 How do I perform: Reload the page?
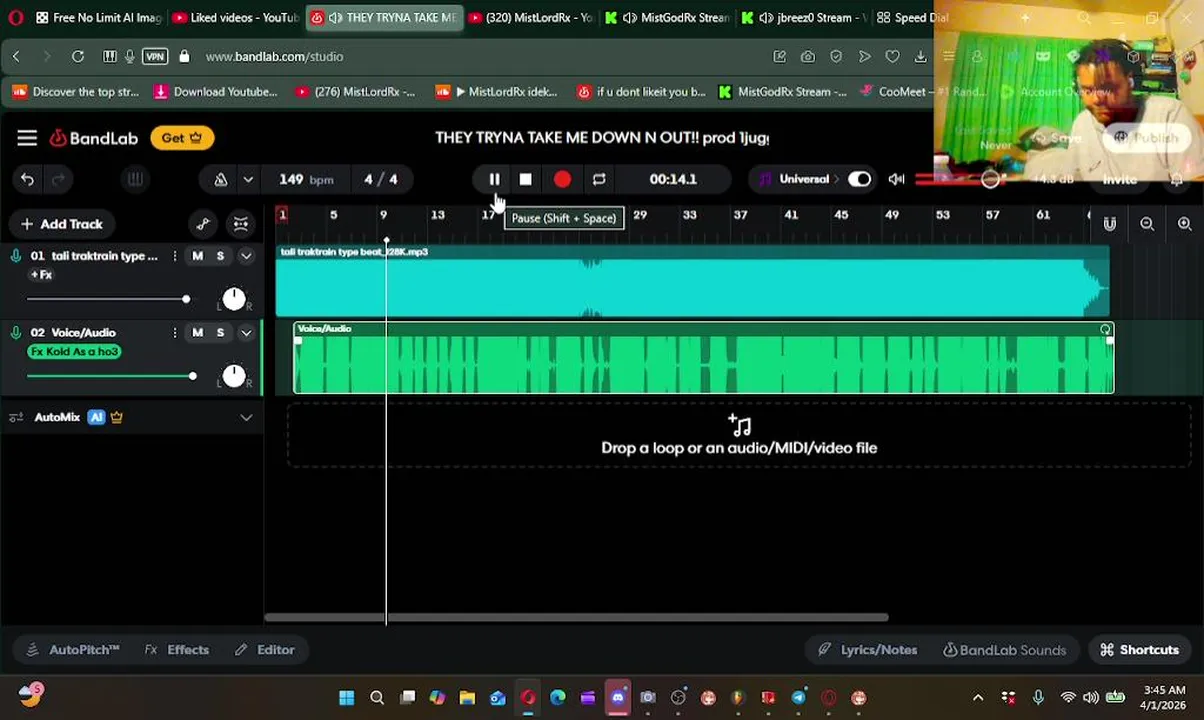pyautogui.click(x=77, y=56)
